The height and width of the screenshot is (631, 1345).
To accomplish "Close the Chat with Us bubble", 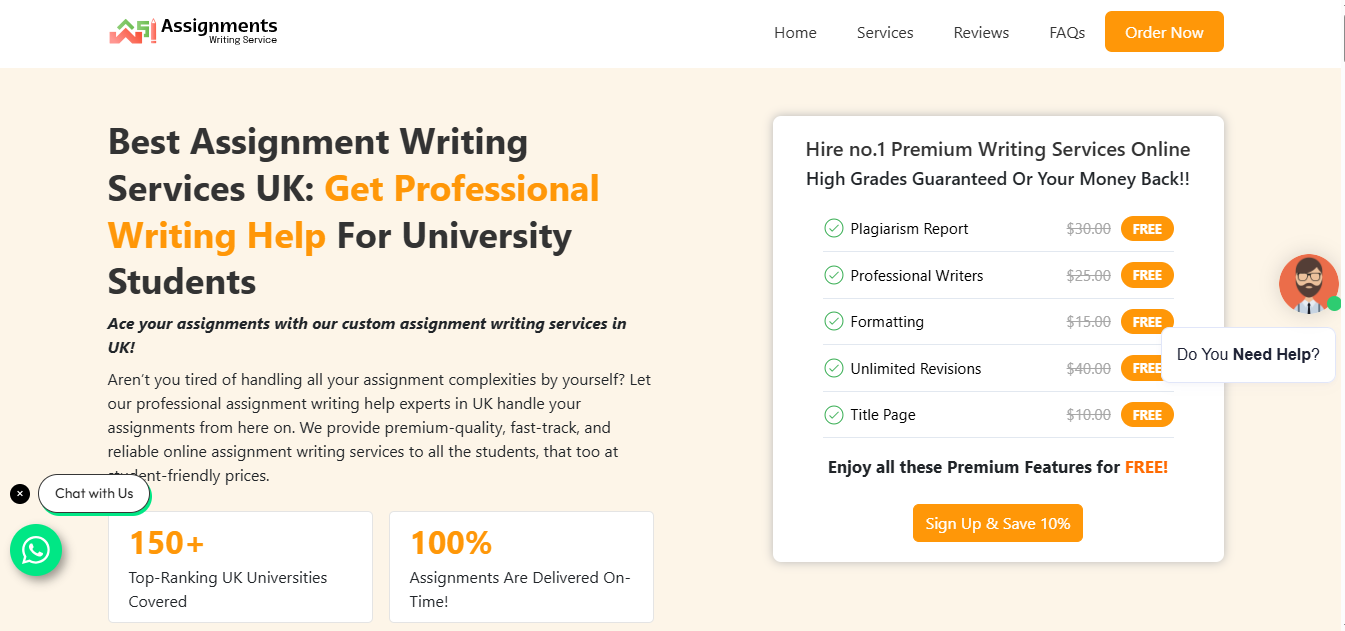I will (20, 493).
